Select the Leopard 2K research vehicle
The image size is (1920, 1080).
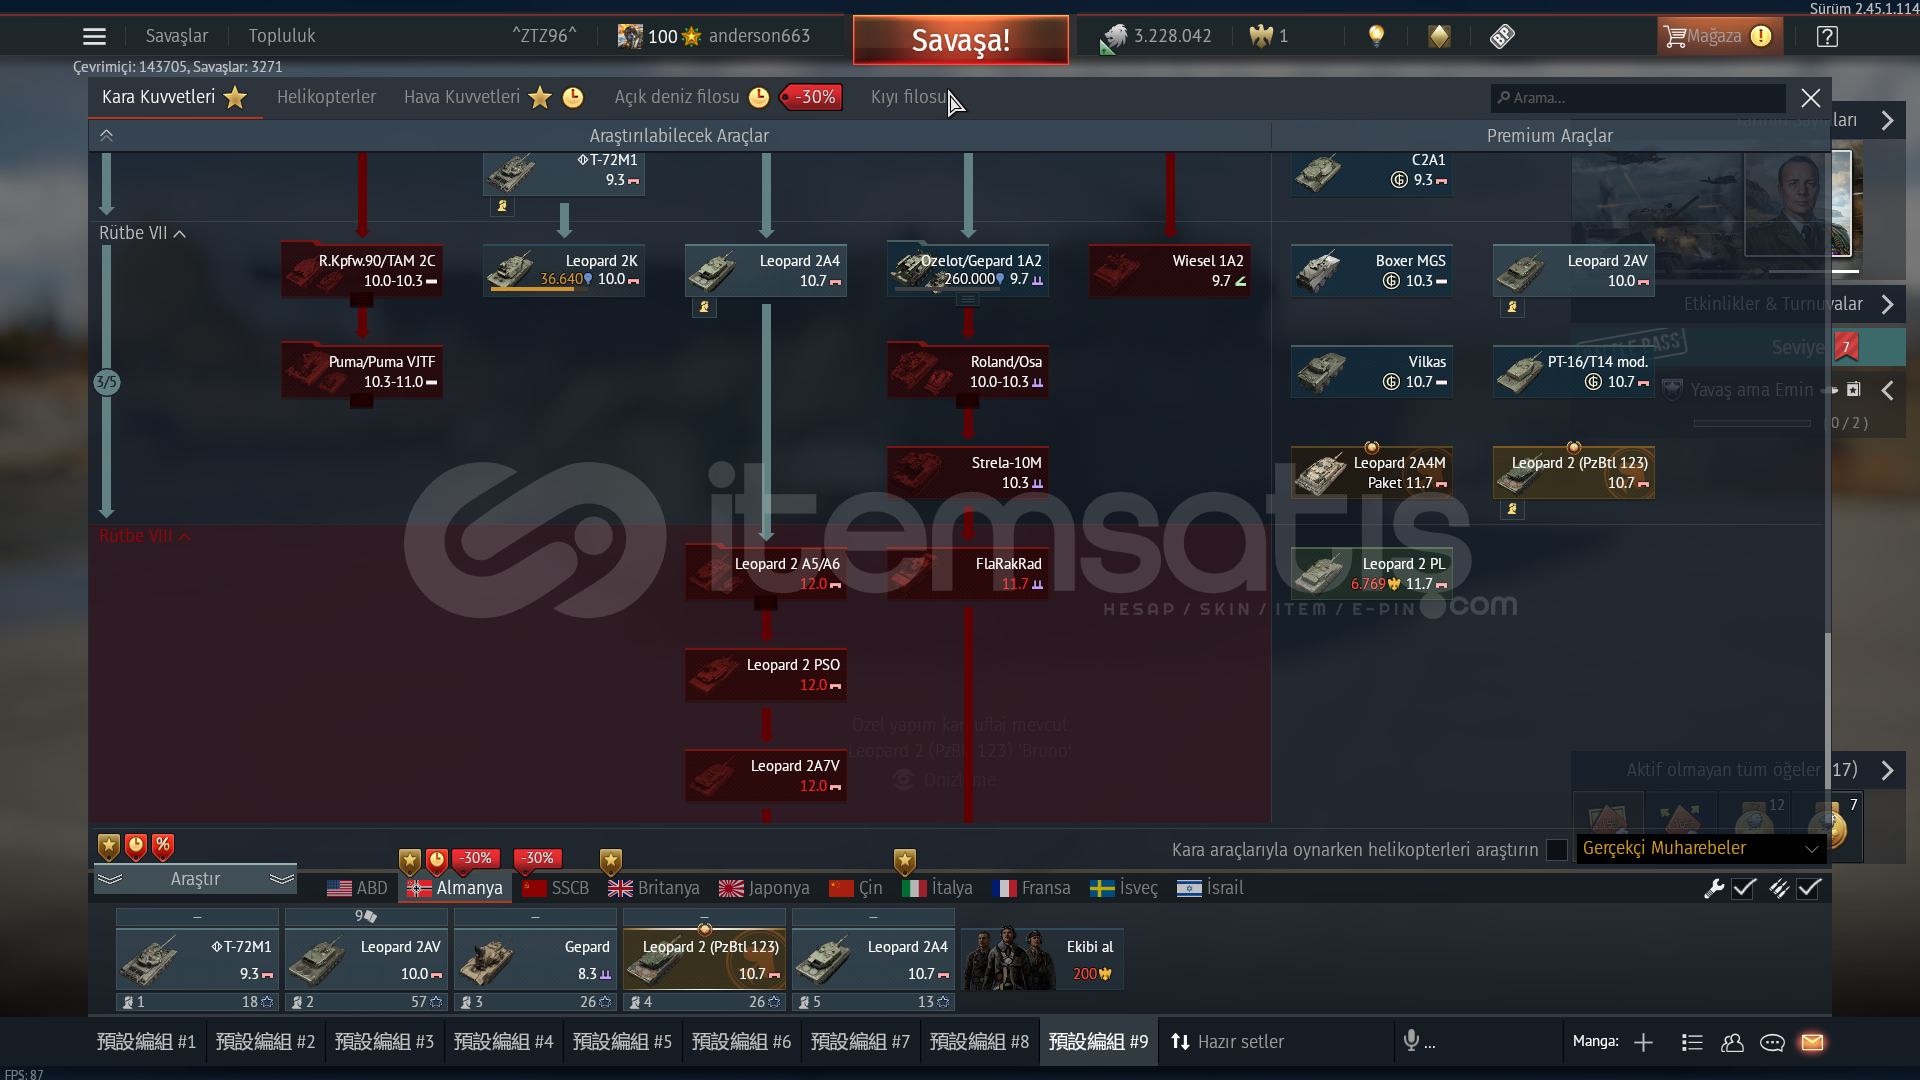[564, 270]
